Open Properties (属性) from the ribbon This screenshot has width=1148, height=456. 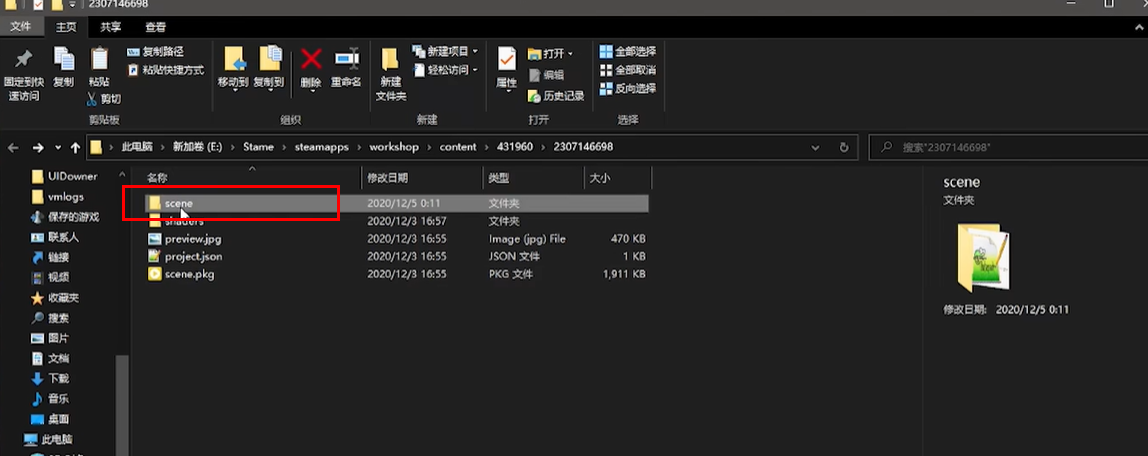click(506, 62)
